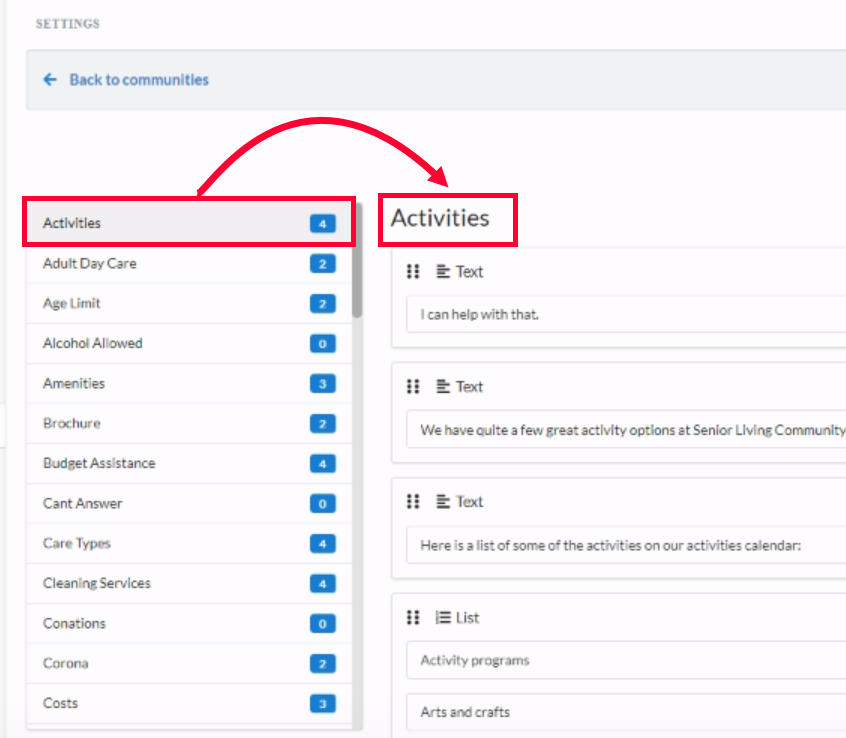The height and width of the screenshot is (738, 846).
Task: Click the numbered list type icon
Action: [x=443, y=618]
